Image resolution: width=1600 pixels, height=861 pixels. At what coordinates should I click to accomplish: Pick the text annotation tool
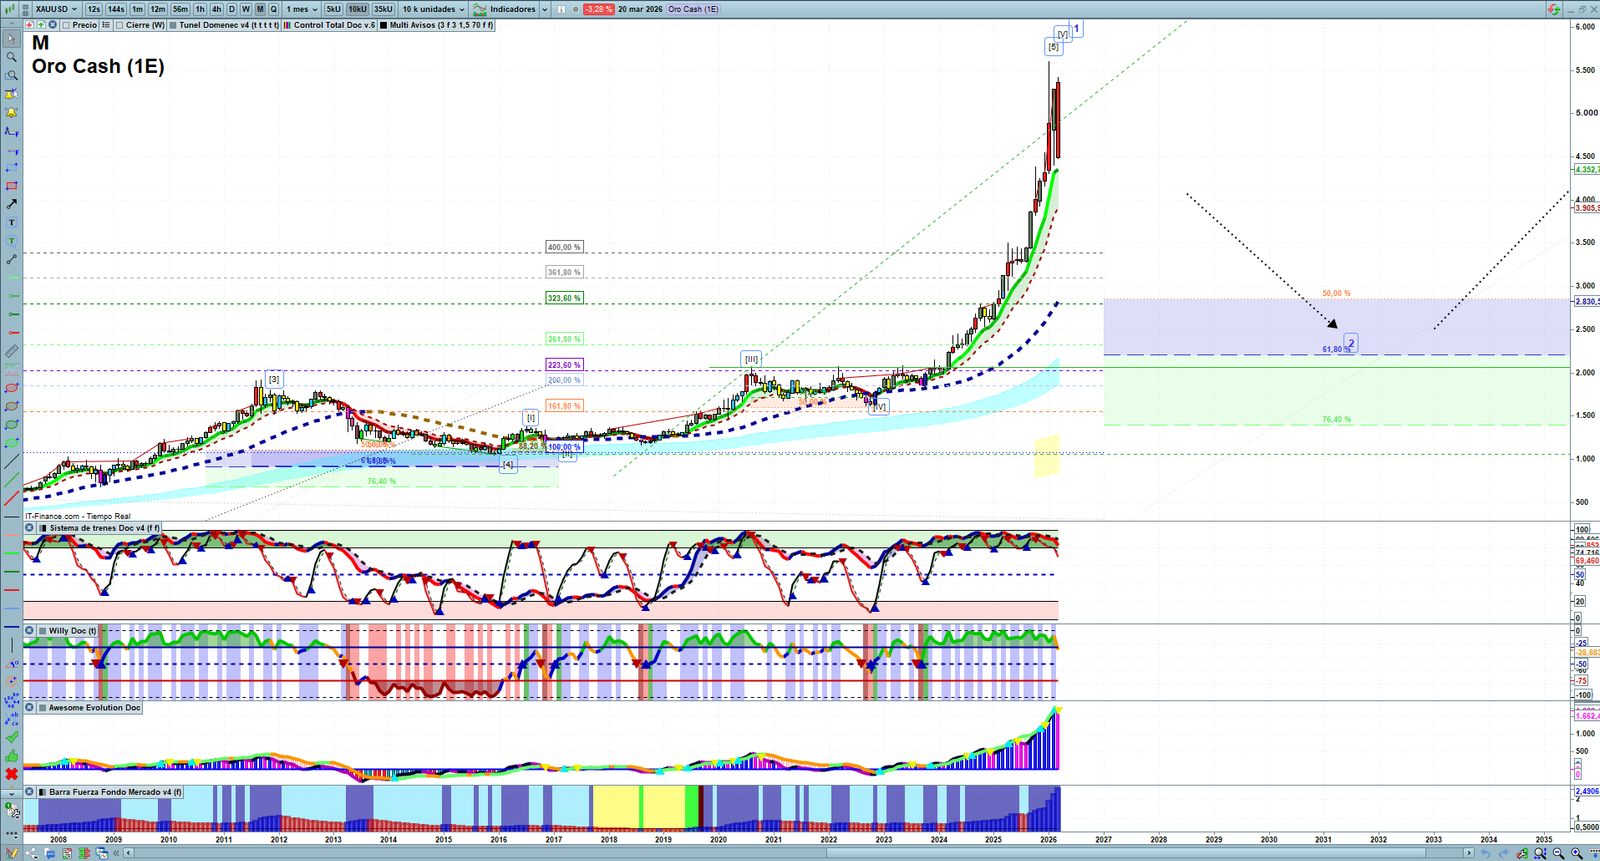click(12, 223)
